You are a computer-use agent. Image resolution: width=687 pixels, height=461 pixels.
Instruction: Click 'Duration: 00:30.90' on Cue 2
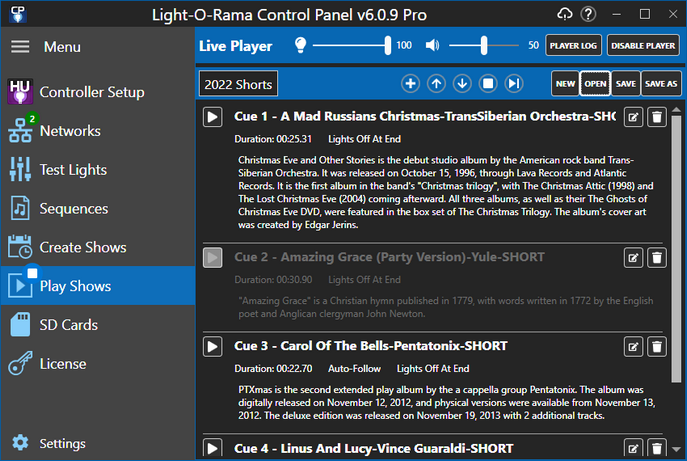pyautogui.click(x=273, y=280)
